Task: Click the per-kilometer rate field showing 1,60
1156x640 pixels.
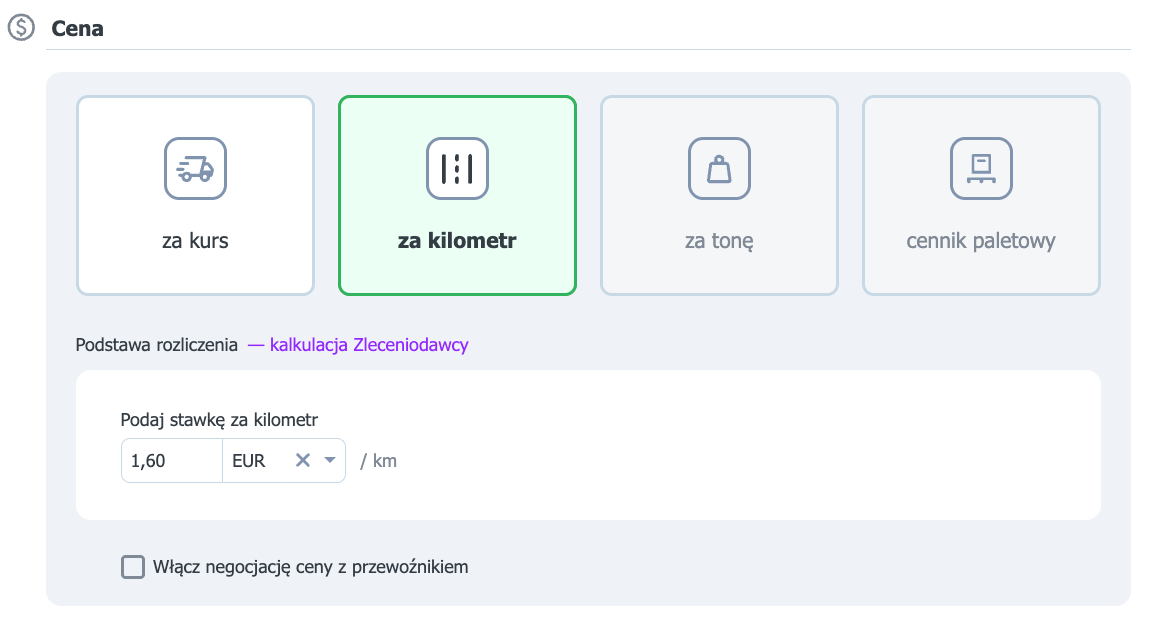Action: (x=172, y=461)
